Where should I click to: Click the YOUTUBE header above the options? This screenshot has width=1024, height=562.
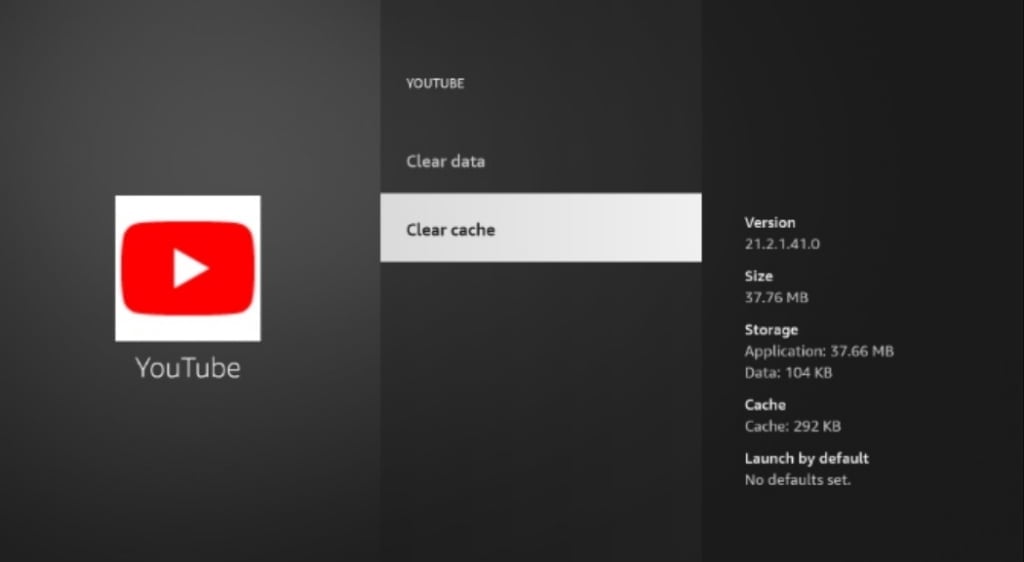click(x=434, y=84)
